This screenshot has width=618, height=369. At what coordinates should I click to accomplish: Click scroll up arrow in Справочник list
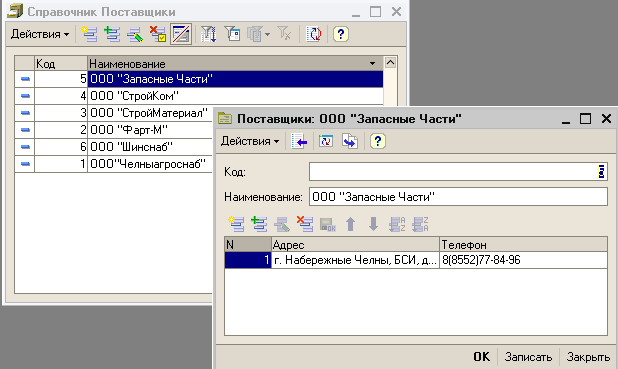[x=390, y=62]
